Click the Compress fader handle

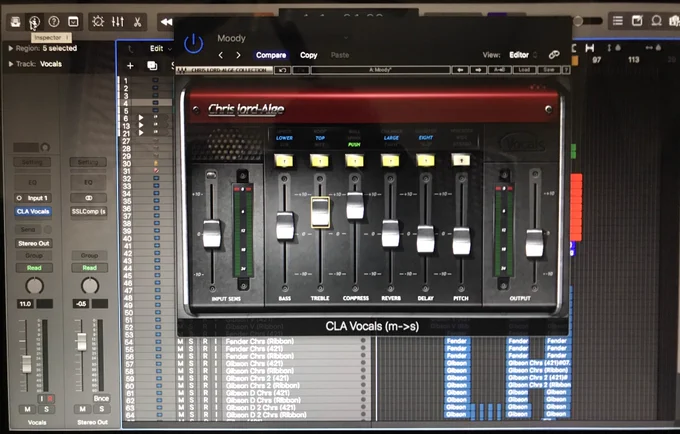point(355,206)
